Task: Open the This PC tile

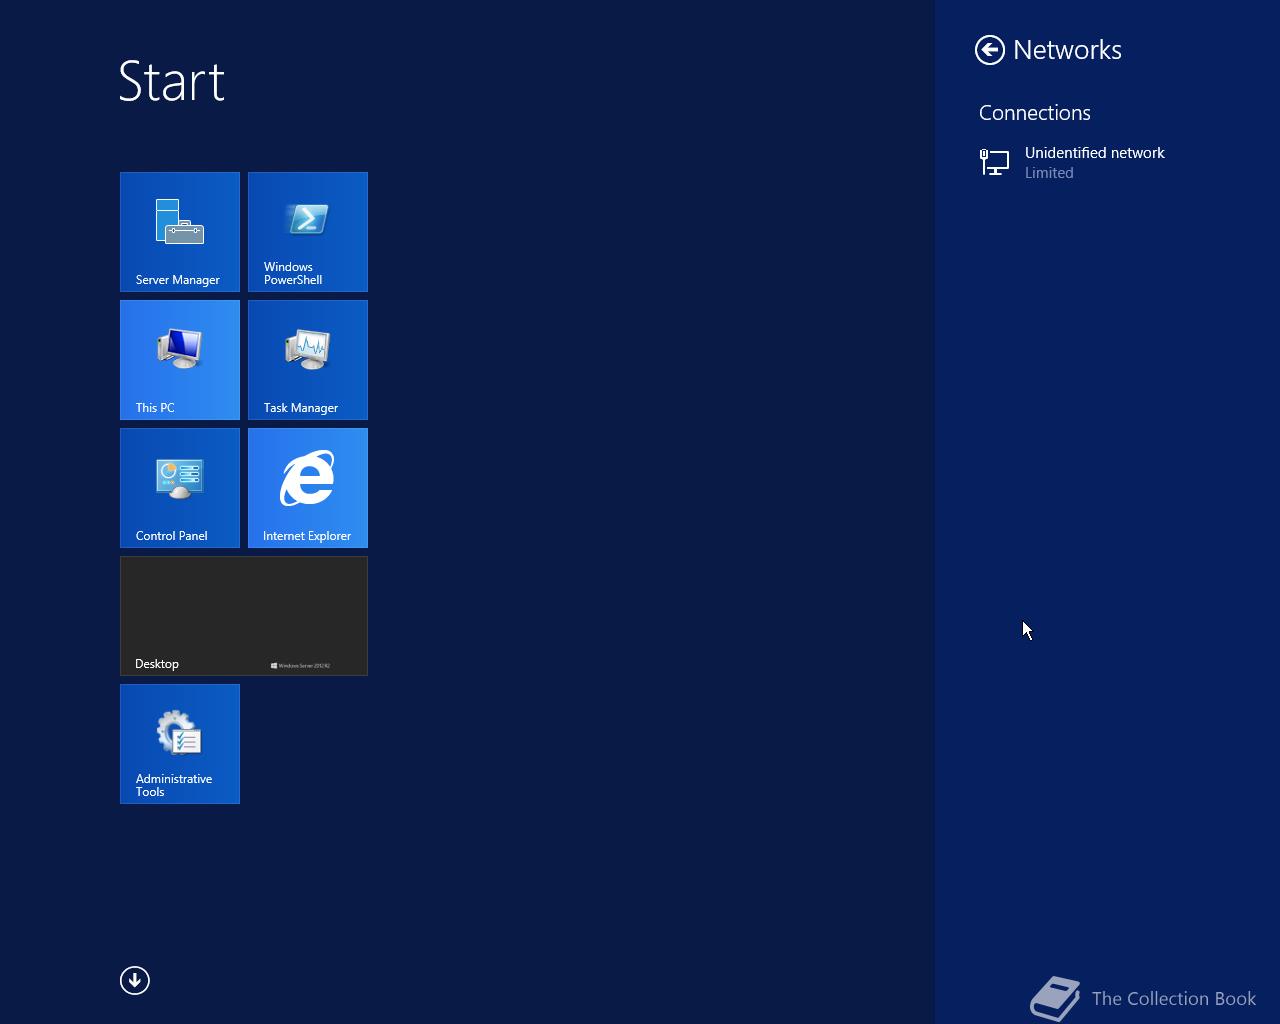Action: tap(180, 360)
